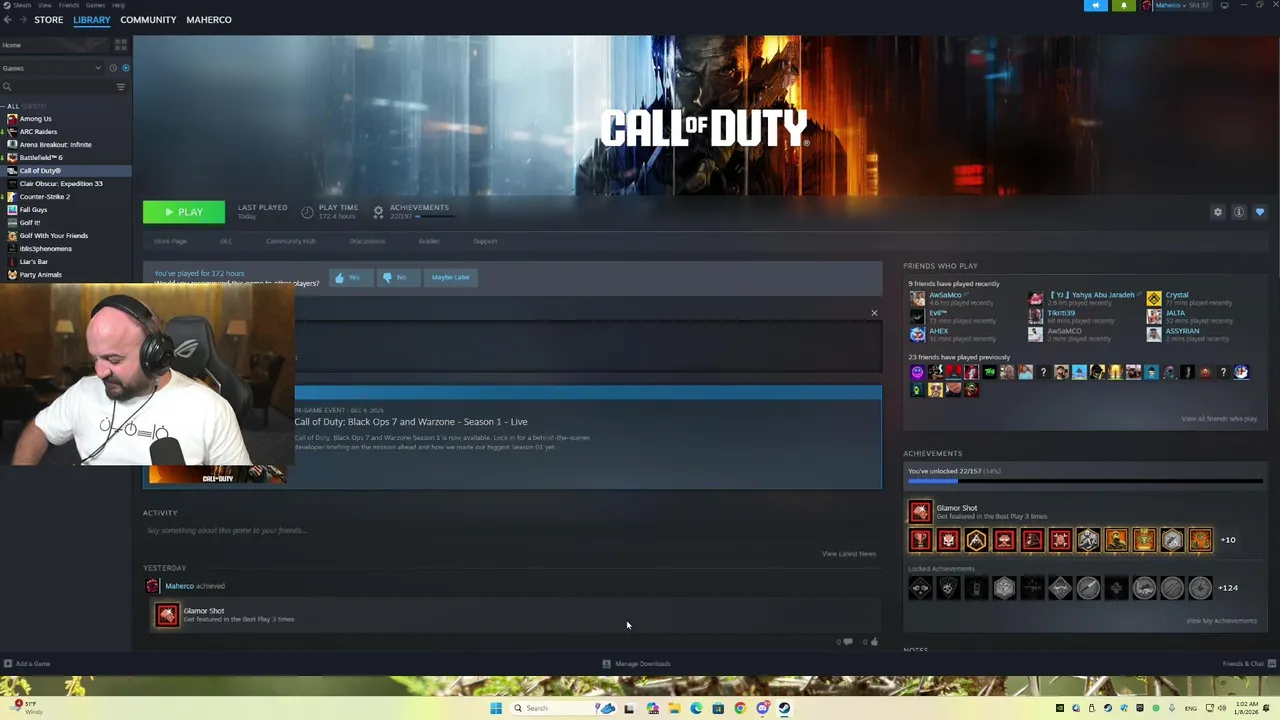Image resolution: width=1280 pixels, height=720 pixels.
Task: Open the View menu
Action: tap(45, 5)
